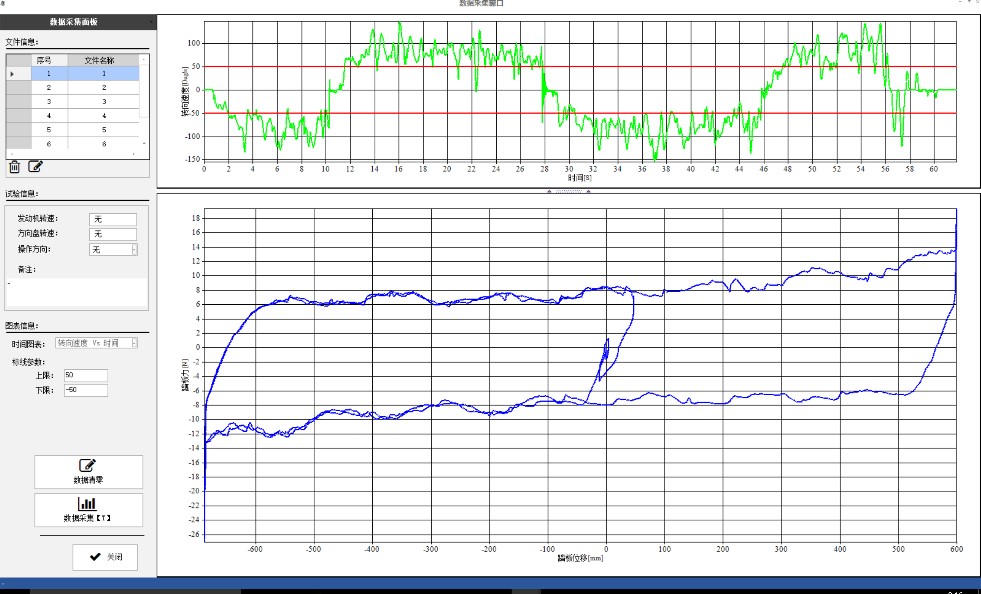Image resolution: width=981 pixels, height=594 pixels.
Task: Click the 发动机转速 input field
Action: (112, 219)
